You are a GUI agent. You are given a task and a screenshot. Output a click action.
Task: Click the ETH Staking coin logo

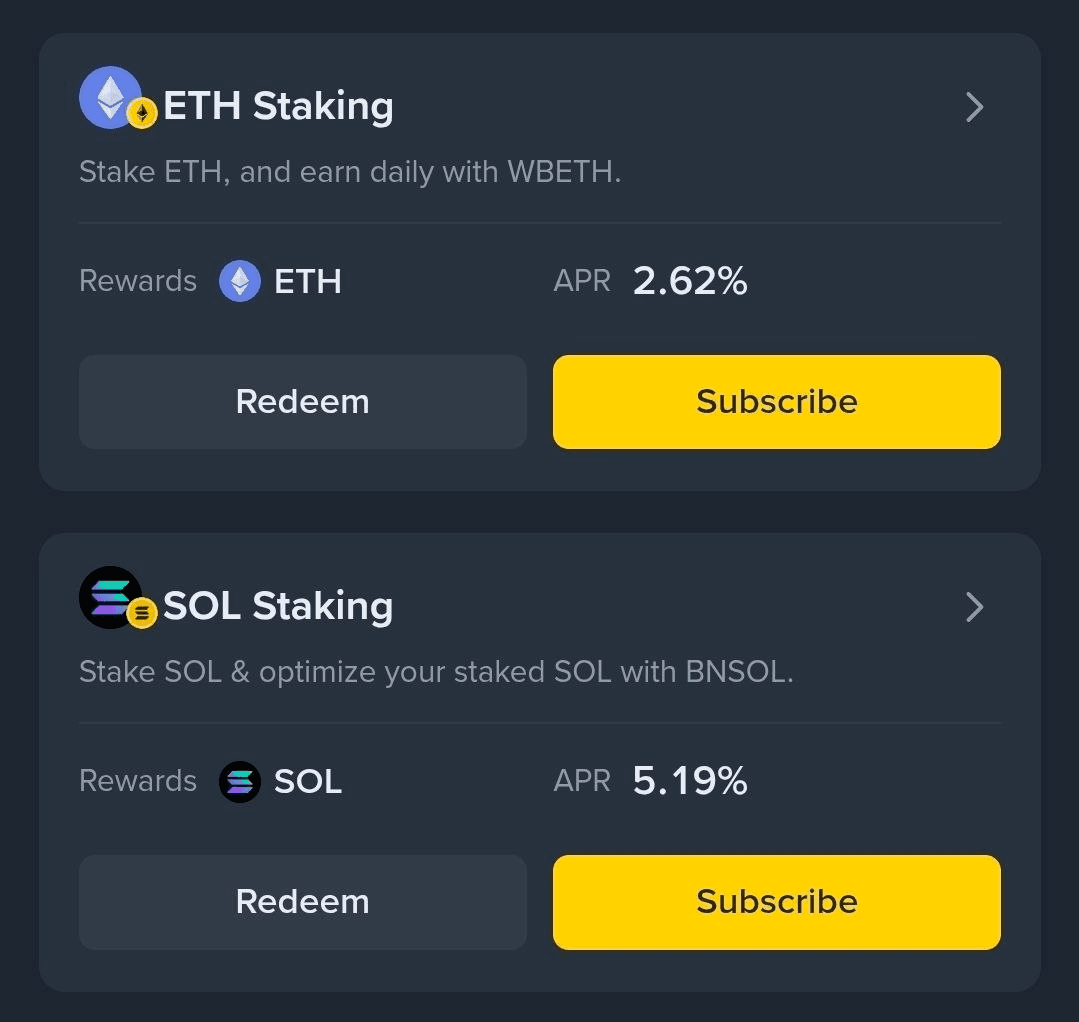[x=109, y=97]
